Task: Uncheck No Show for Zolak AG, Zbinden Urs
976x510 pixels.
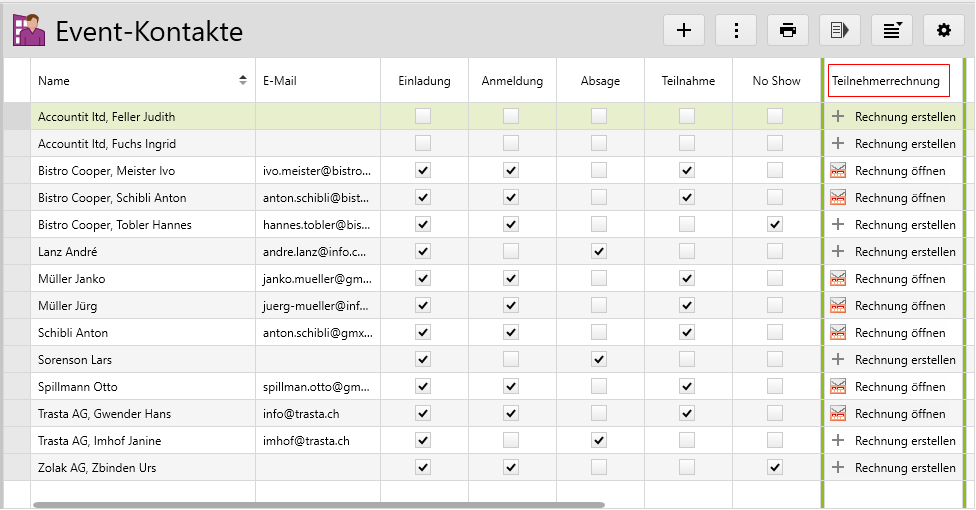Action: click(775, 468)
